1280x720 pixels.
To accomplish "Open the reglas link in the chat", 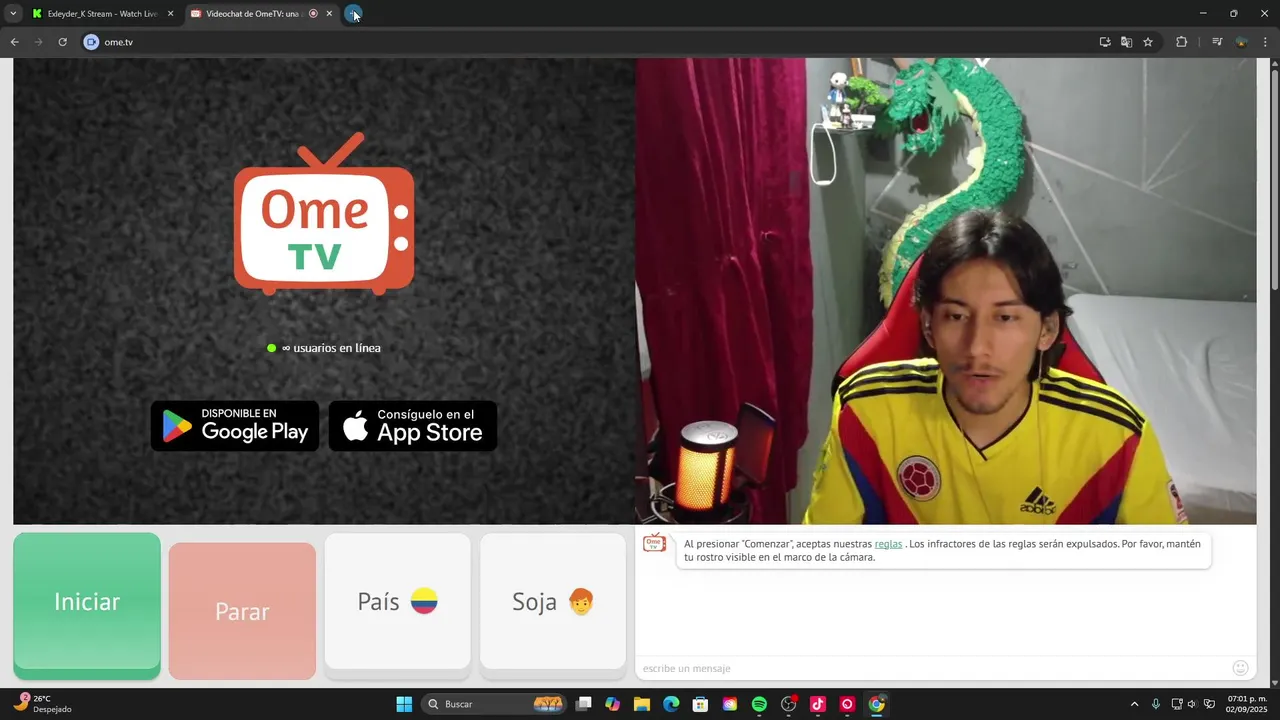I will [x=888, y=544].
